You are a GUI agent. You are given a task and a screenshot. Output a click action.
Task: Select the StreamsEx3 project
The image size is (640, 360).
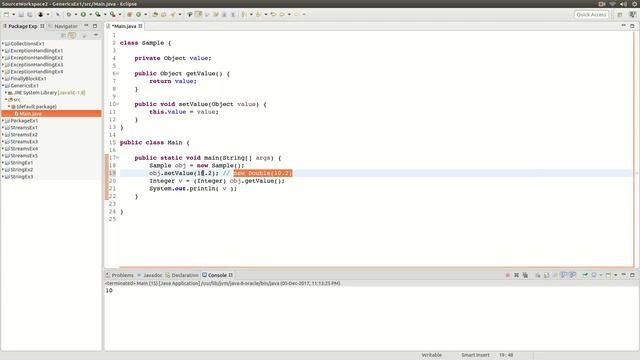coord(24,142)
